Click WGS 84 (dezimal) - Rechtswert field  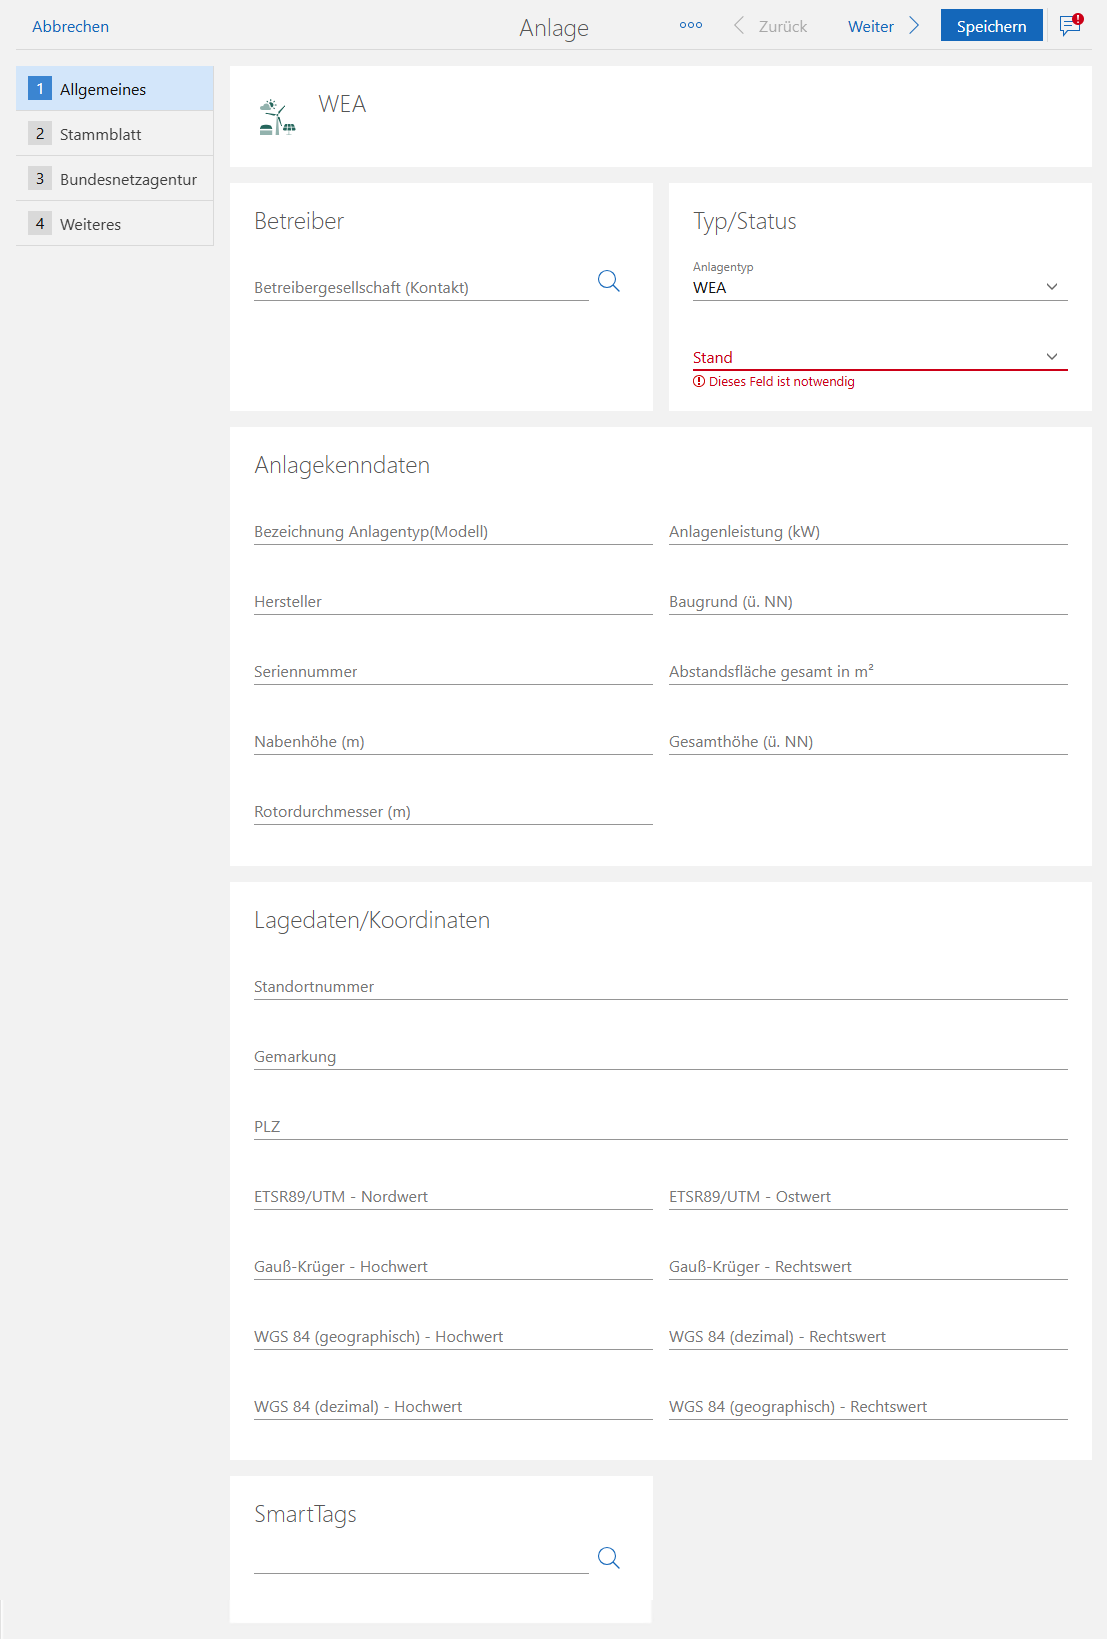point(868,1337)
